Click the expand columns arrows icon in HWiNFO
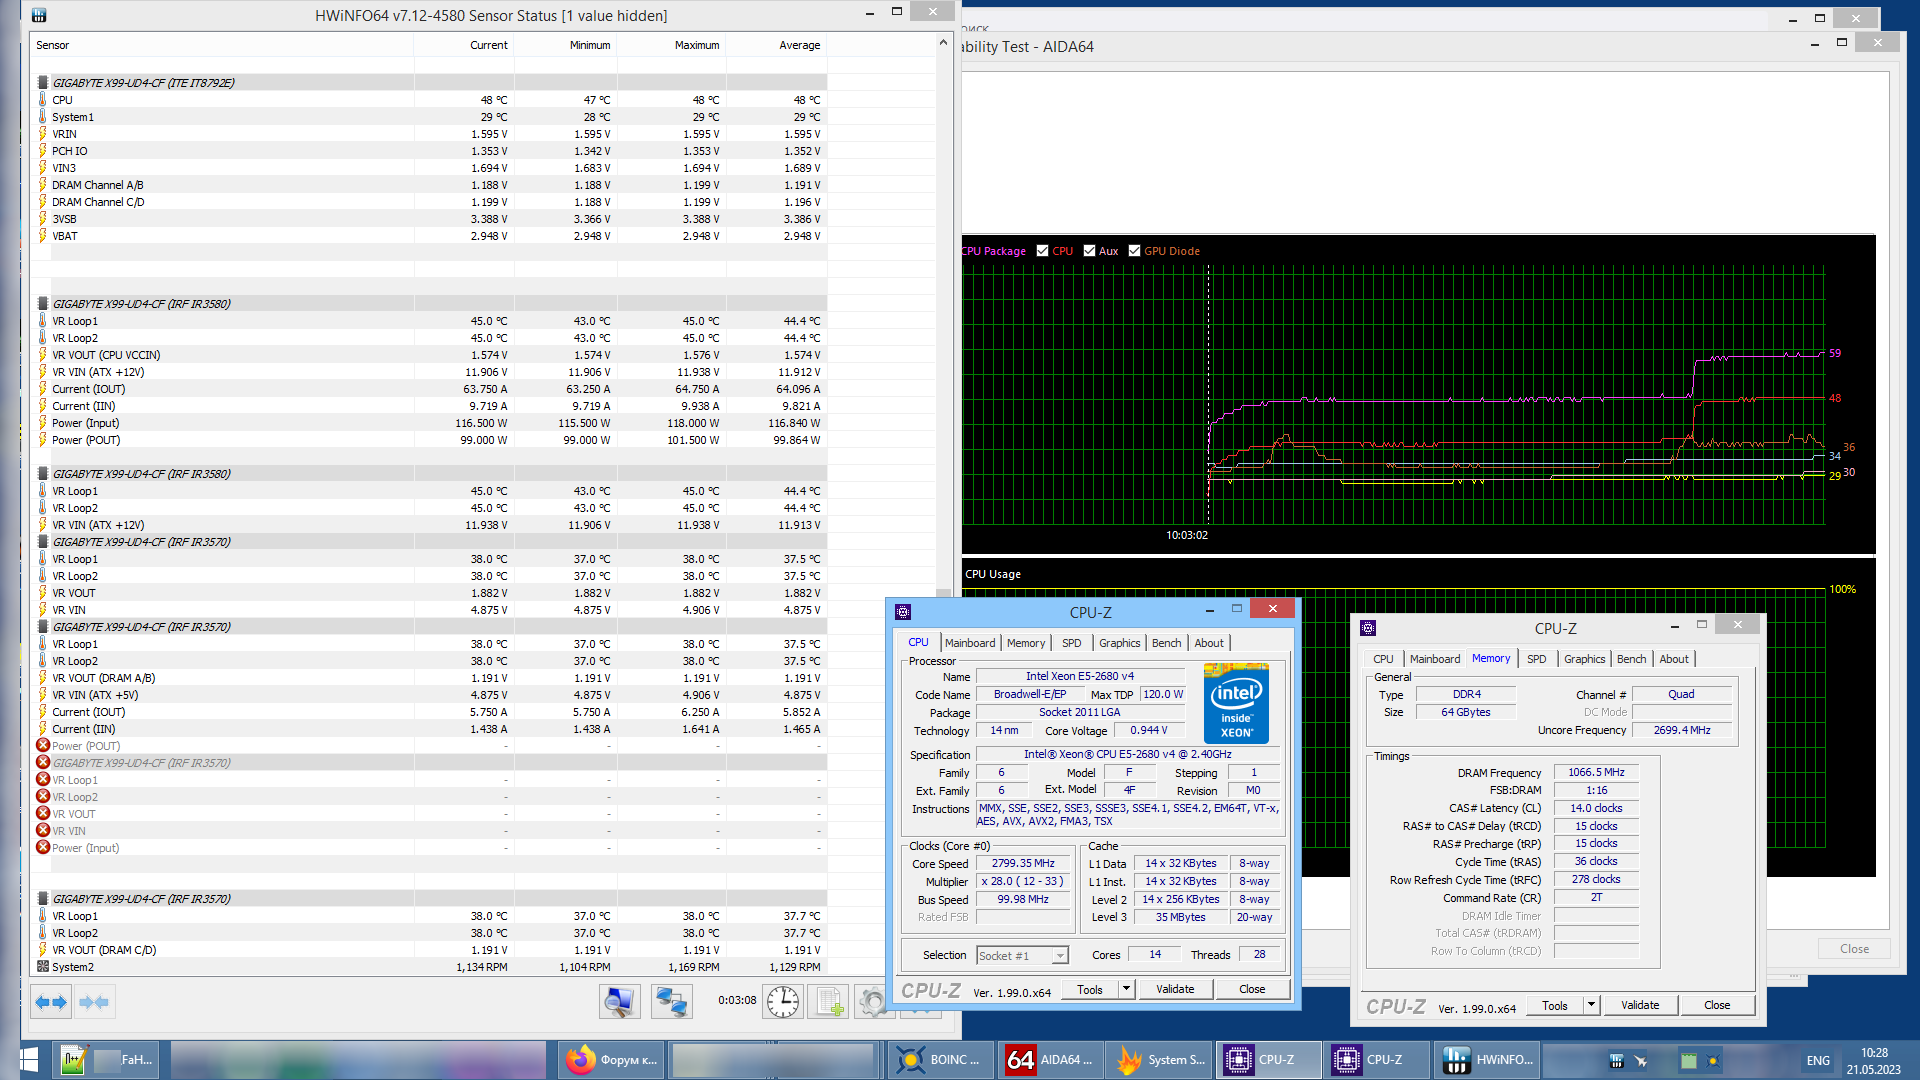The width and height of the screenshot is (1920, 1080). (51, 1002)
